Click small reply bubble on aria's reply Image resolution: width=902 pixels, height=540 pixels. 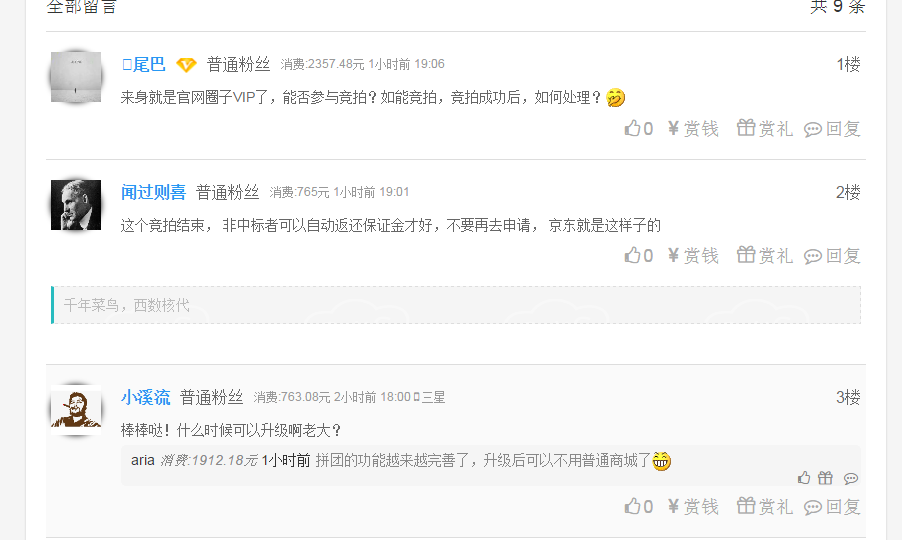click(851, 478)
